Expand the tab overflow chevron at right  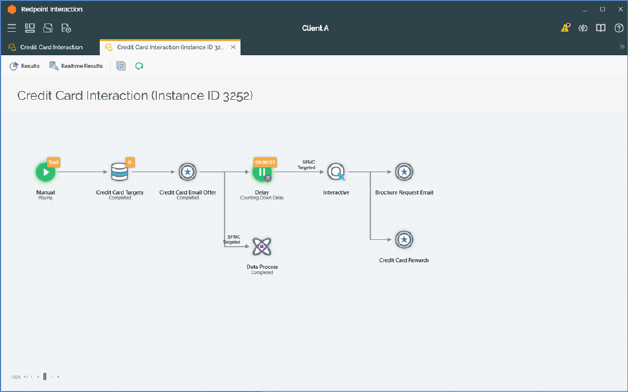pos(622,47)
